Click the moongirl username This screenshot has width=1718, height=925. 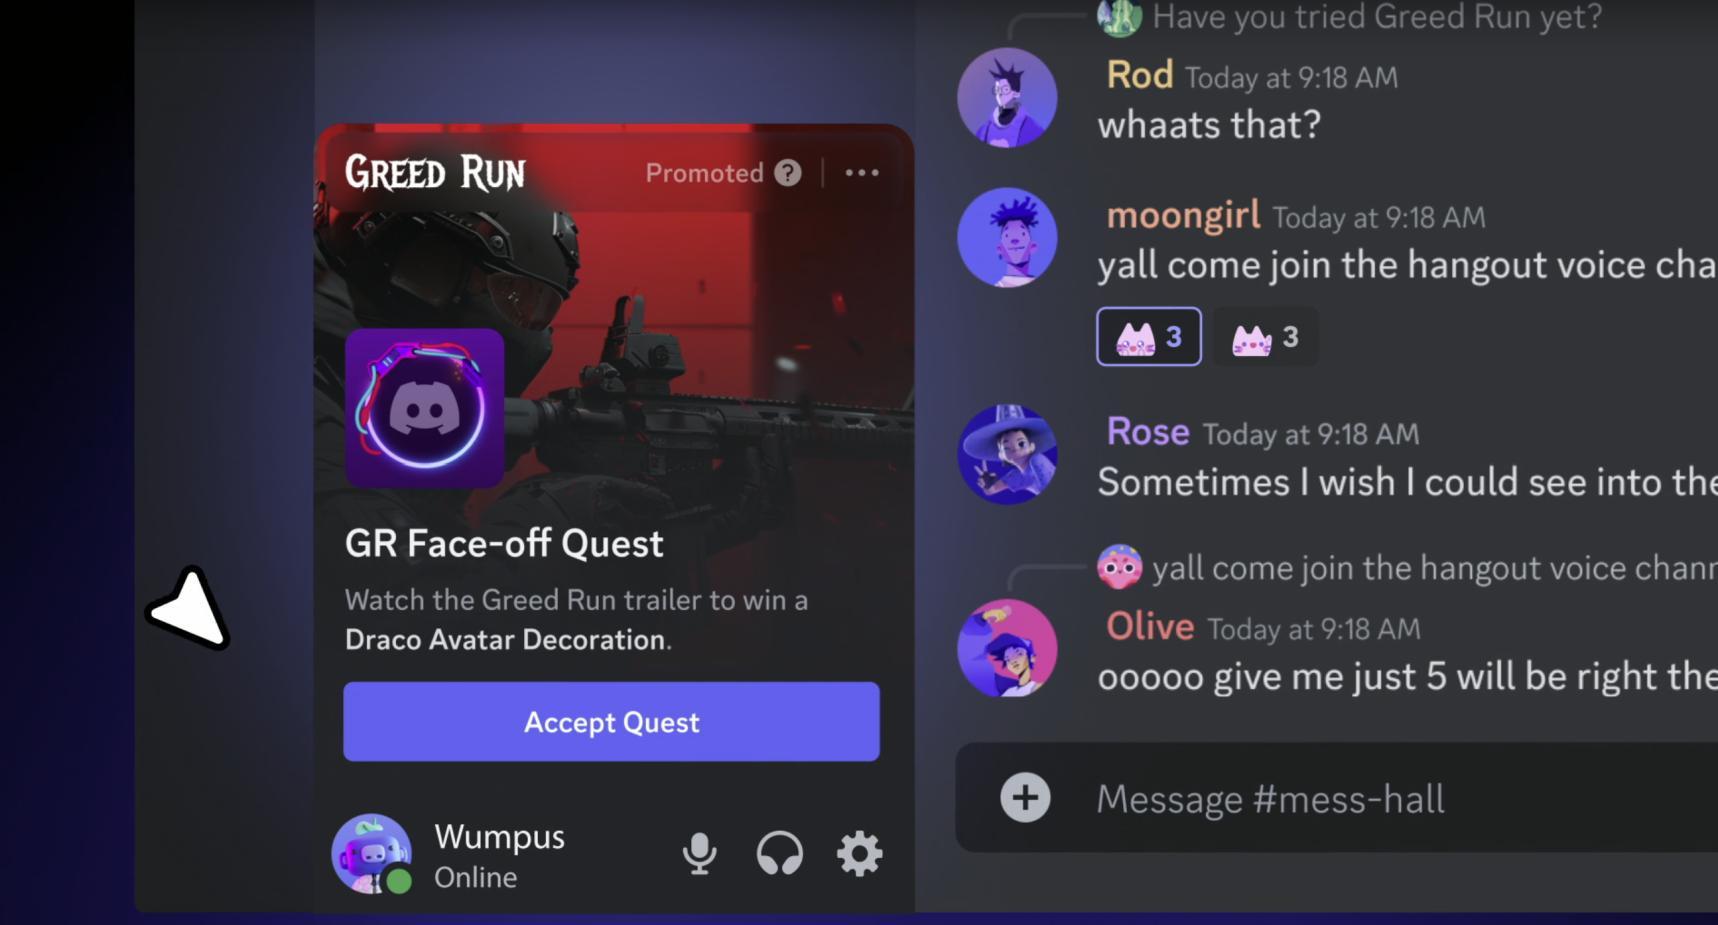click(x=1183, y=215)
